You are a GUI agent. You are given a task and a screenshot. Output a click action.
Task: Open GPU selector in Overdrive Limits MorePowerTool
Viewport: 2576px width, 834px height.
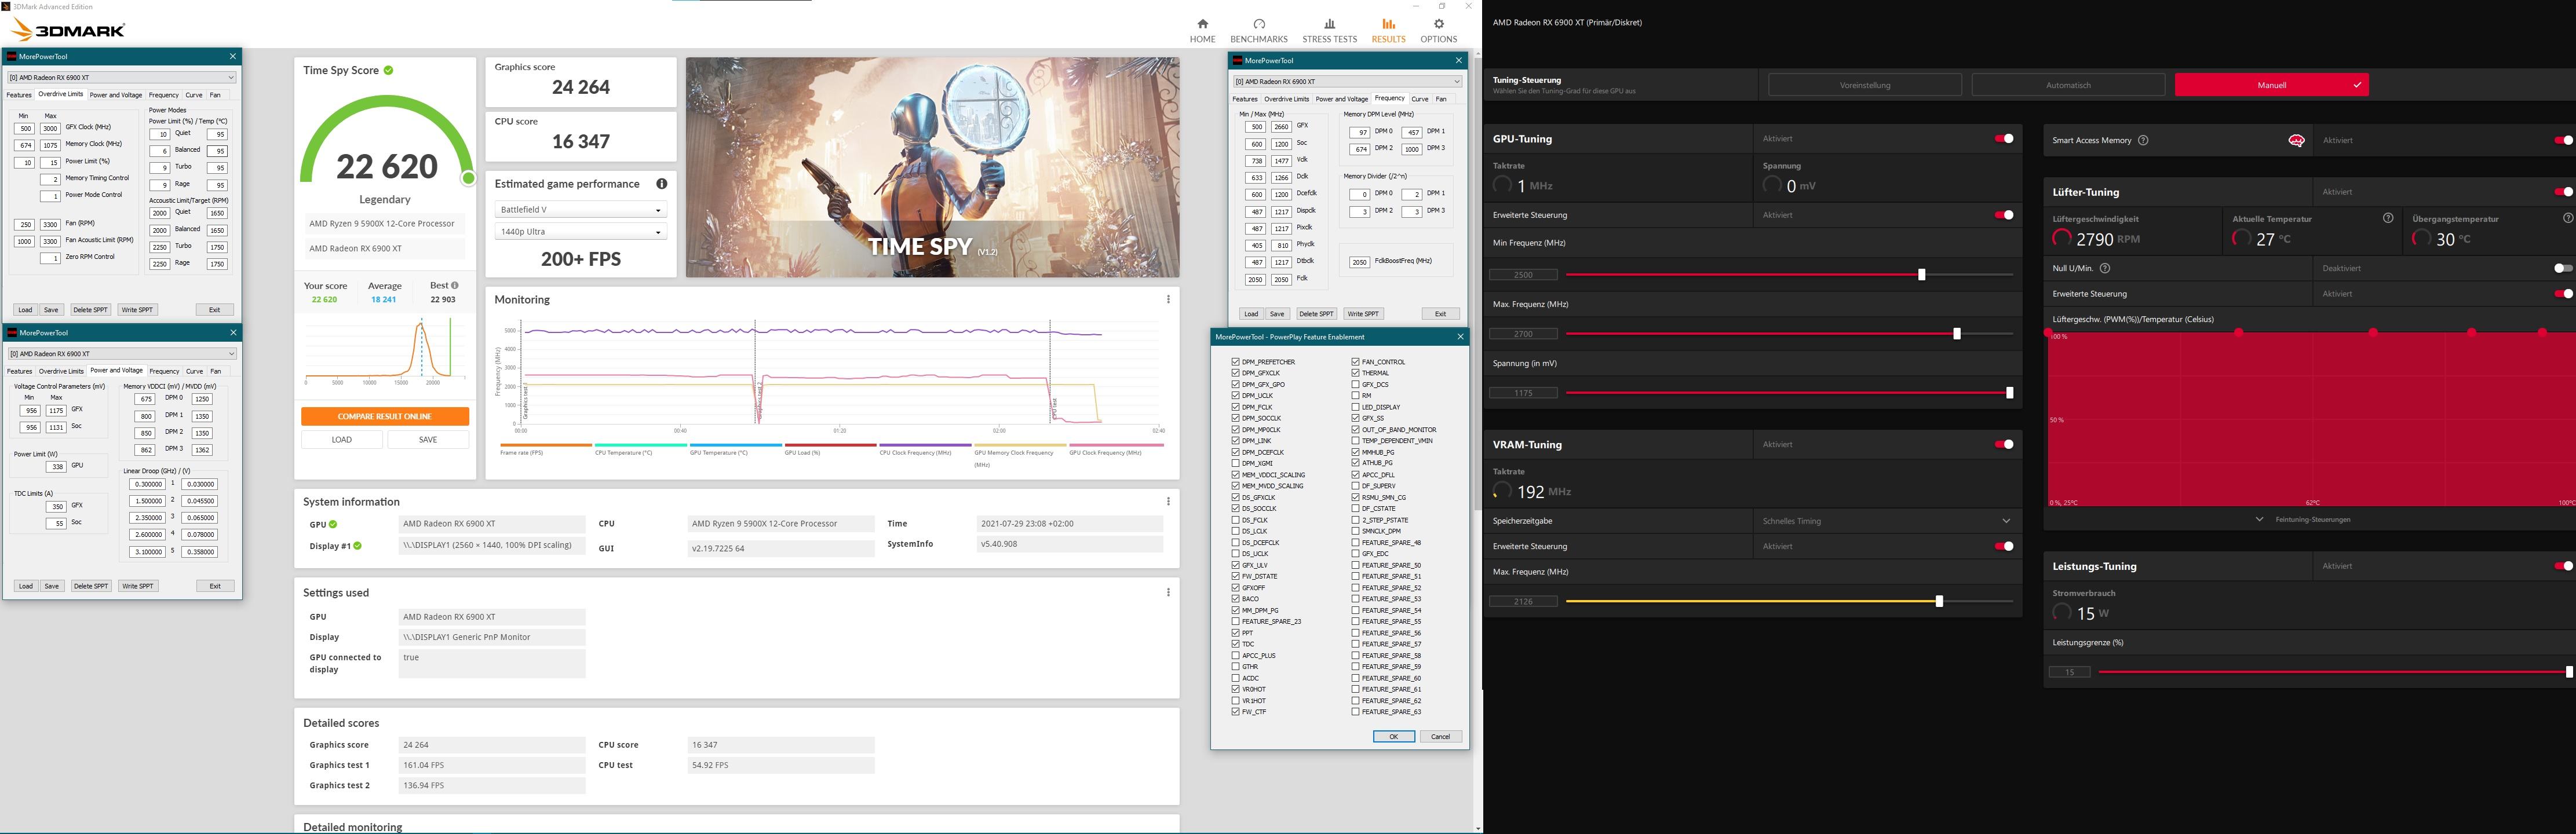[122, 77]
